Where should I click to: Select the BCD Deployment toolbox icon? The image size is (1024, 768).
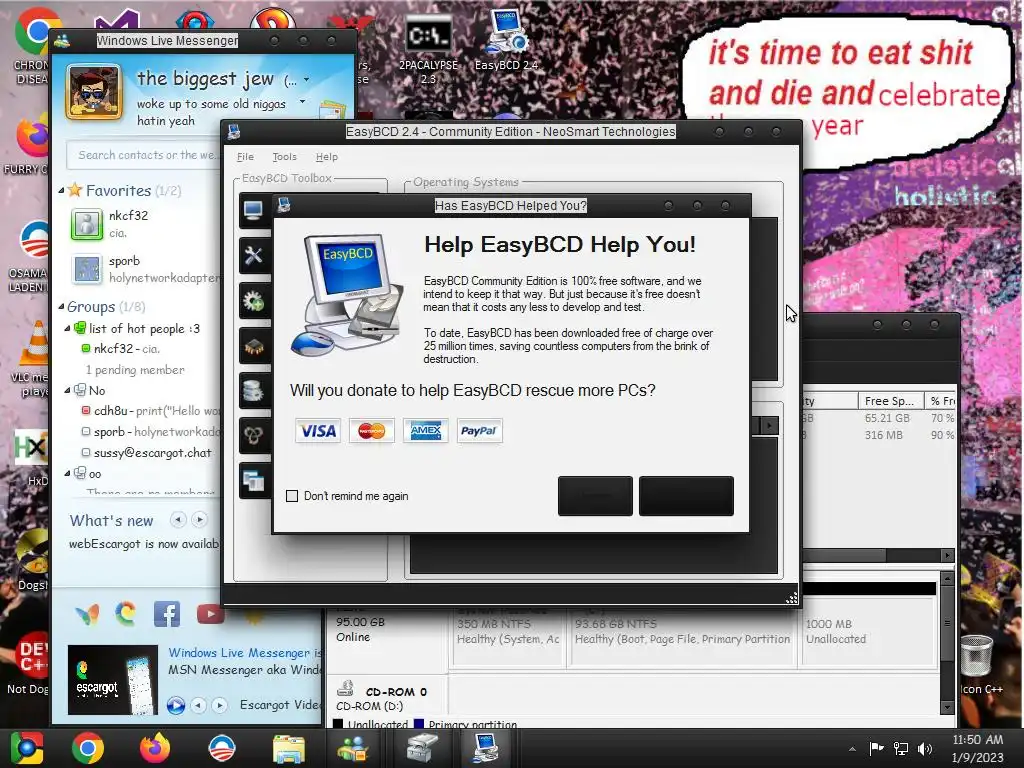[x=253, y=435]
